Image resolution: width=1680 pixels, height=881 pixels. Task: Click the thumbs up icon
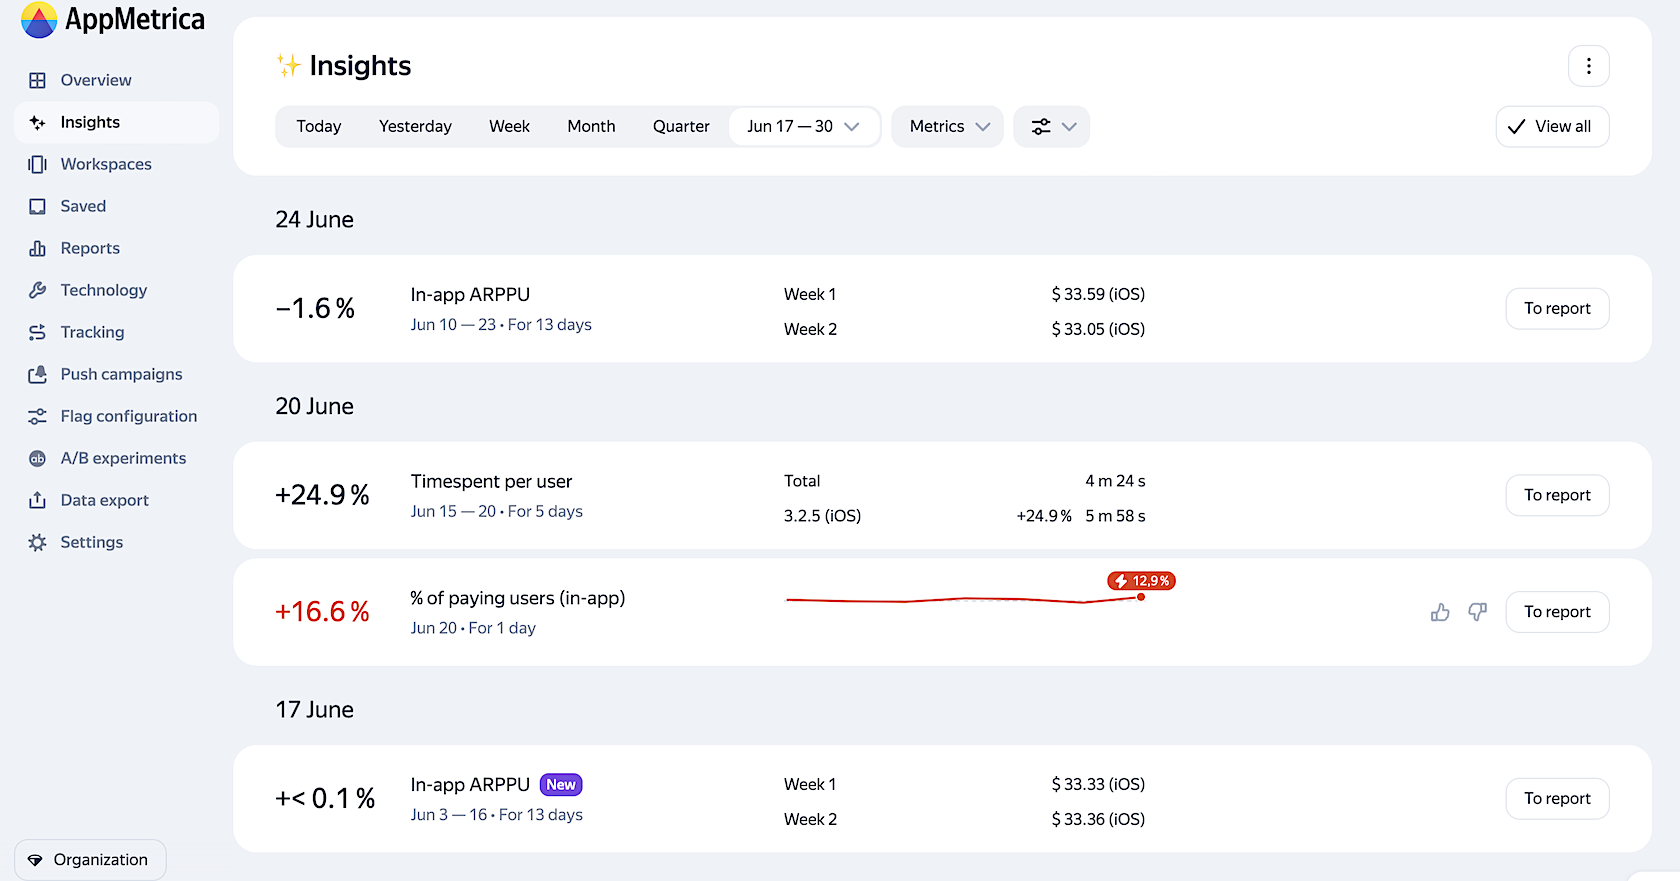pos(1440,612)
